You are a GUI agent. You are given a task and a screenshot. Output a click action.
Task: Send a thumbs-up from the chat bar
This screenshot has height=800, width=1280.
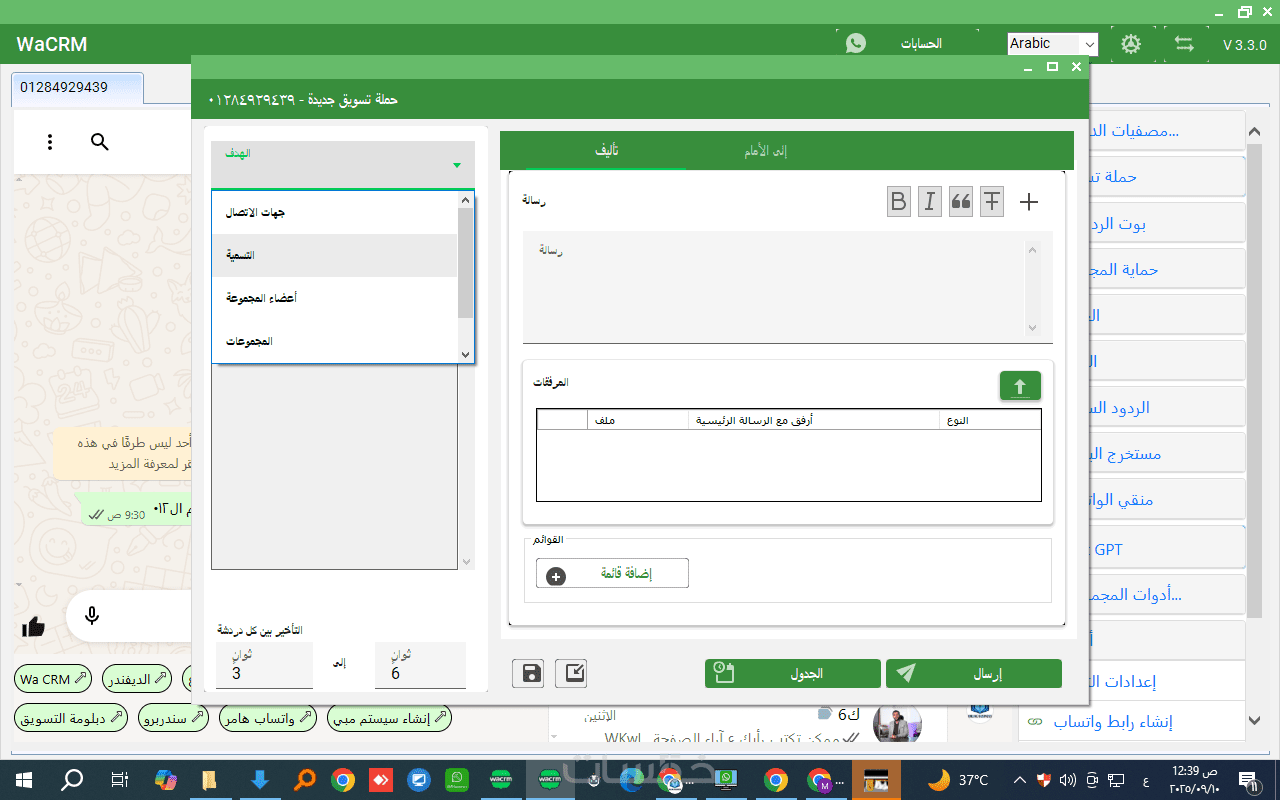click(x=33, y=627)
